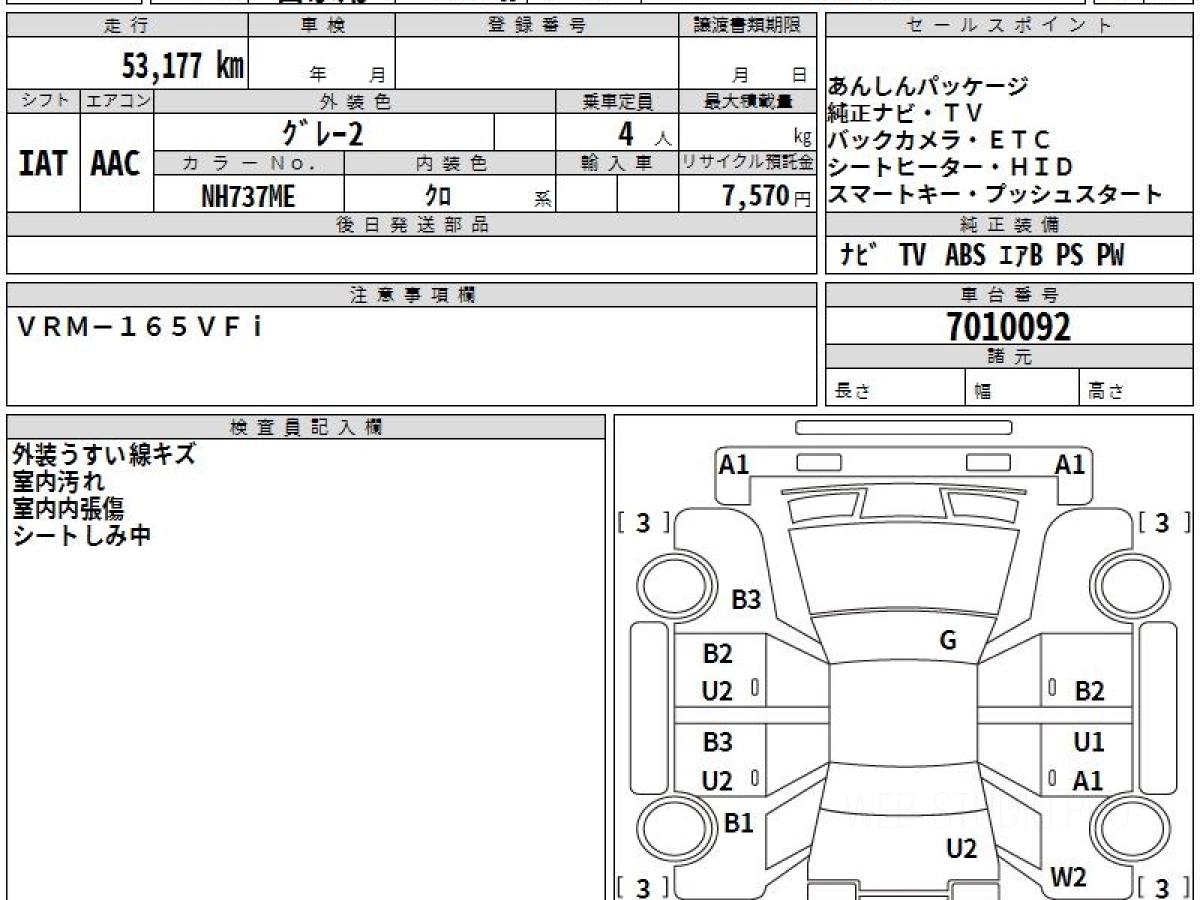Select the セールスポイント heading
Screen dimensions: 1200x900
[1009, 26]
